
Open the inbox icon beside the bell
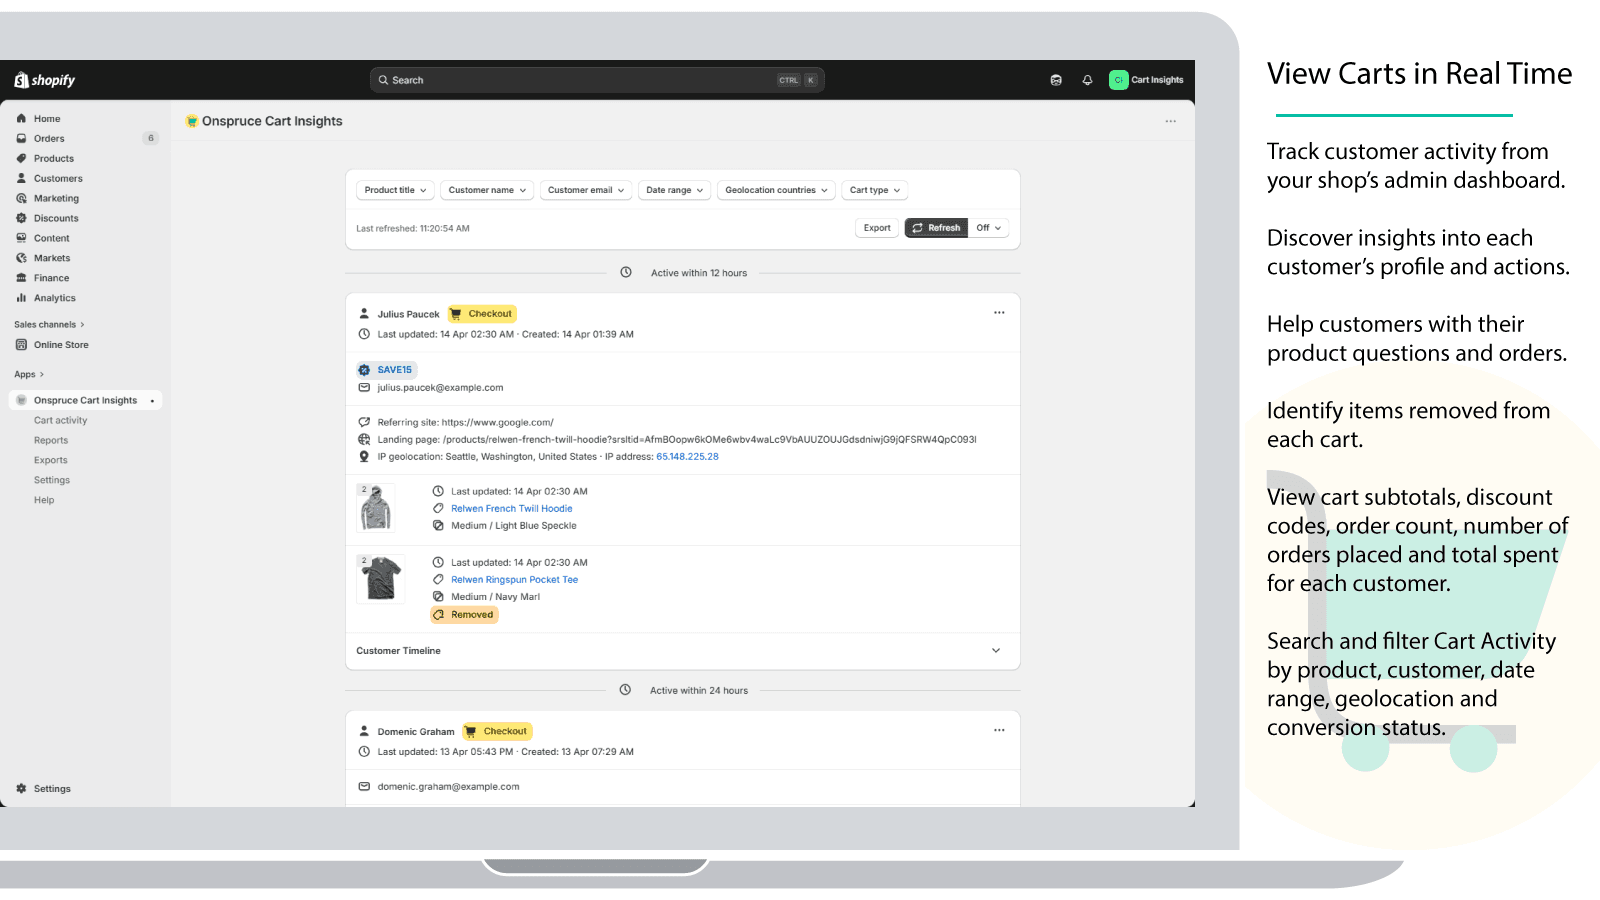point(1056,80)
